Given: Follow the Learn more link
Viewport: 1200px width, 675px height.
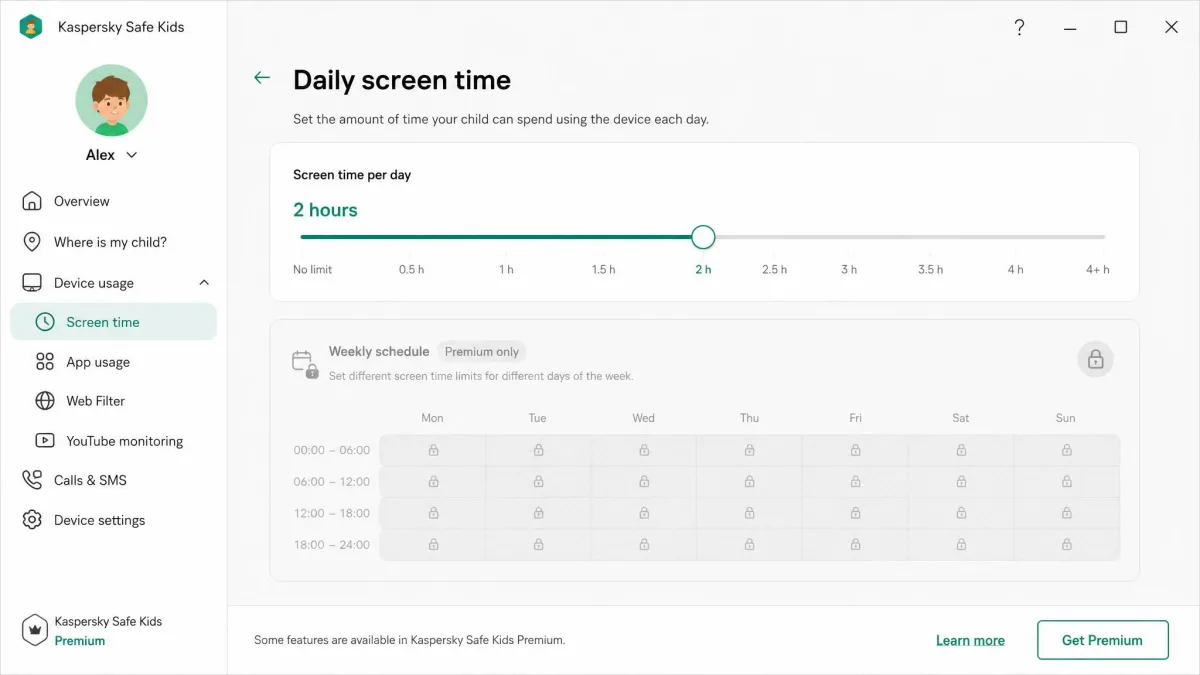Looking at the screenshot, I should pyautogui.click(x=970, y=640).
